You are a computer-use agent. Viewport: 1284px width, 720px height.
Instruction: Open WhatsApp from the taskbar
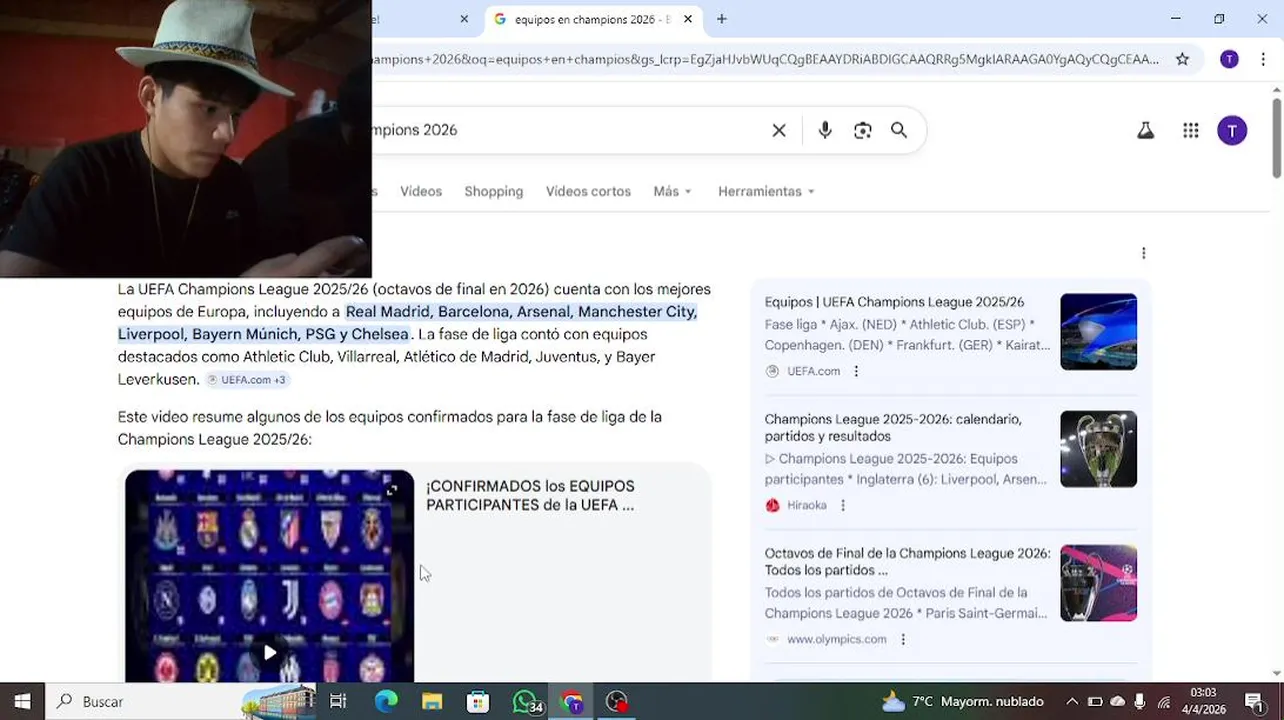[x=526, y=701]
